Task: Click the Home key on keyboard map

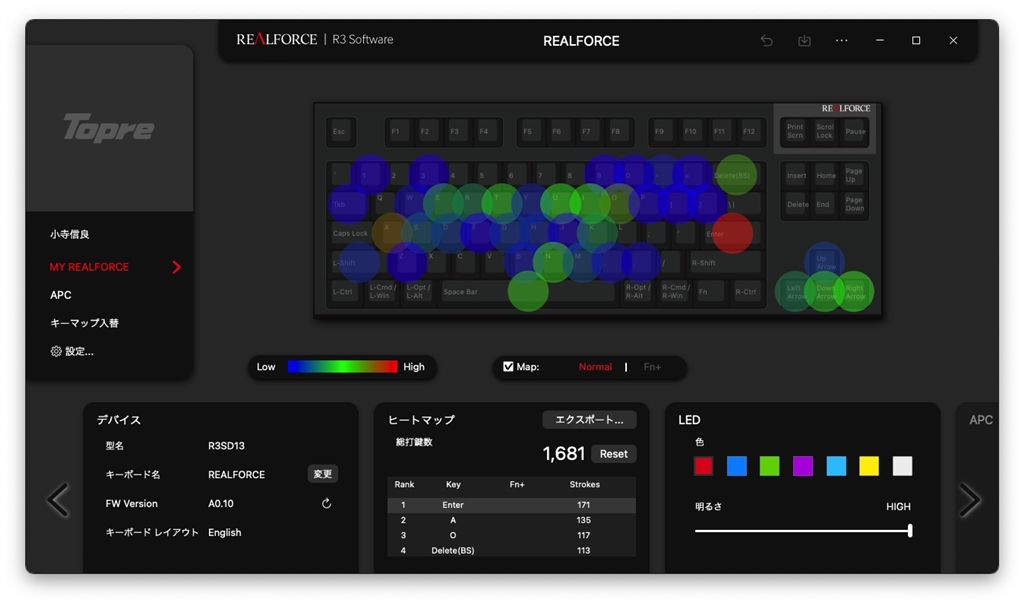Action: (825, 175)
